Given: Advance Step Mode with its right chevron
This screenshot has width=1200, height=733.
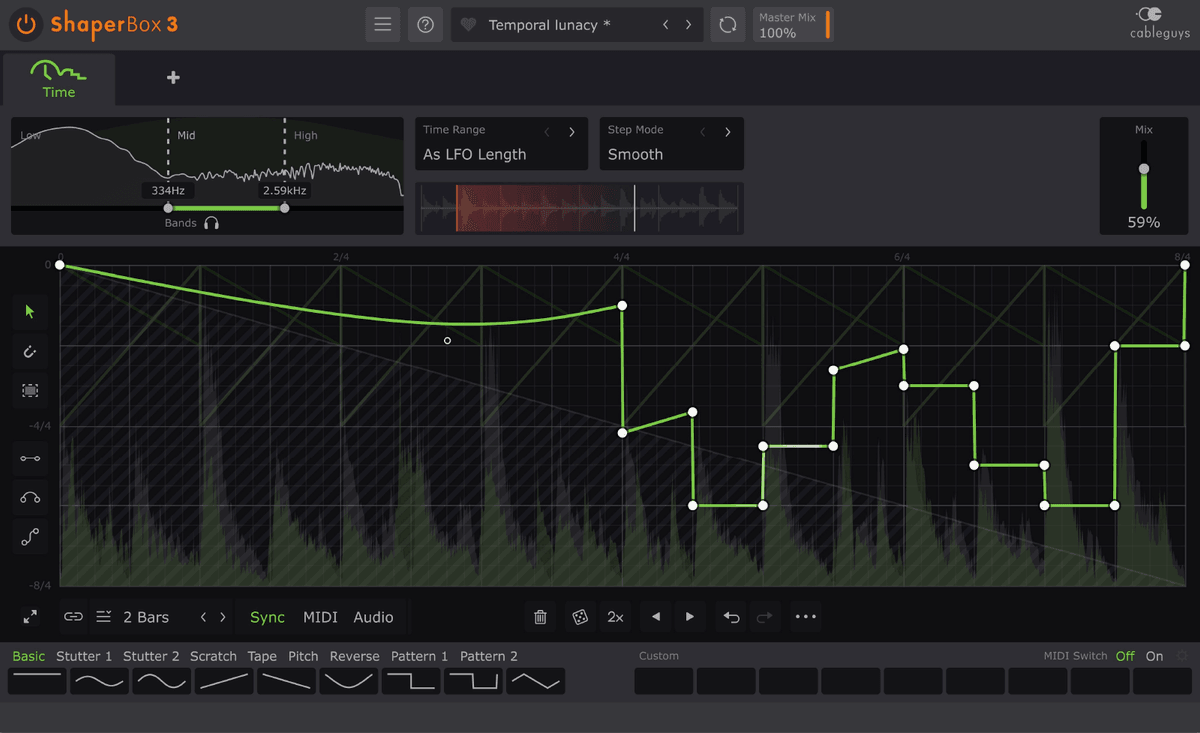Looking at the screenshot, I should [x=727, y=130].
